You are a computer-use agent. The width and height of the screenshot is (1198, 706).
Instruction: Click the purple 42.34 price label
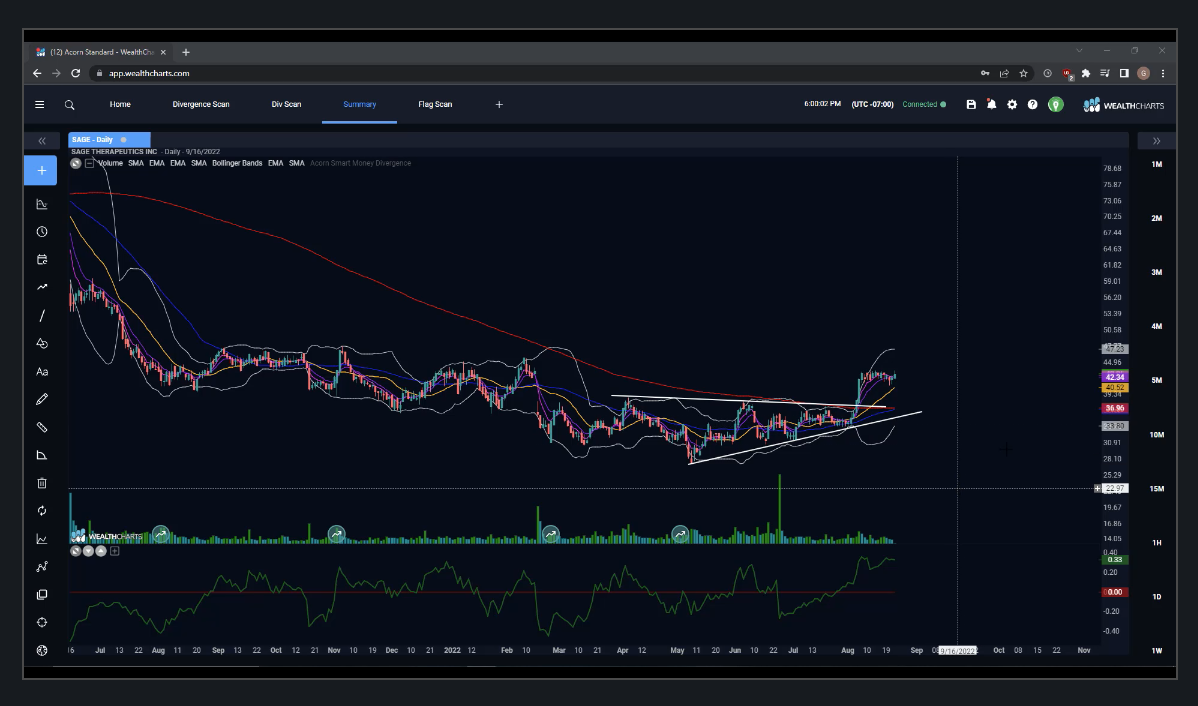(x=1114, y=377)
